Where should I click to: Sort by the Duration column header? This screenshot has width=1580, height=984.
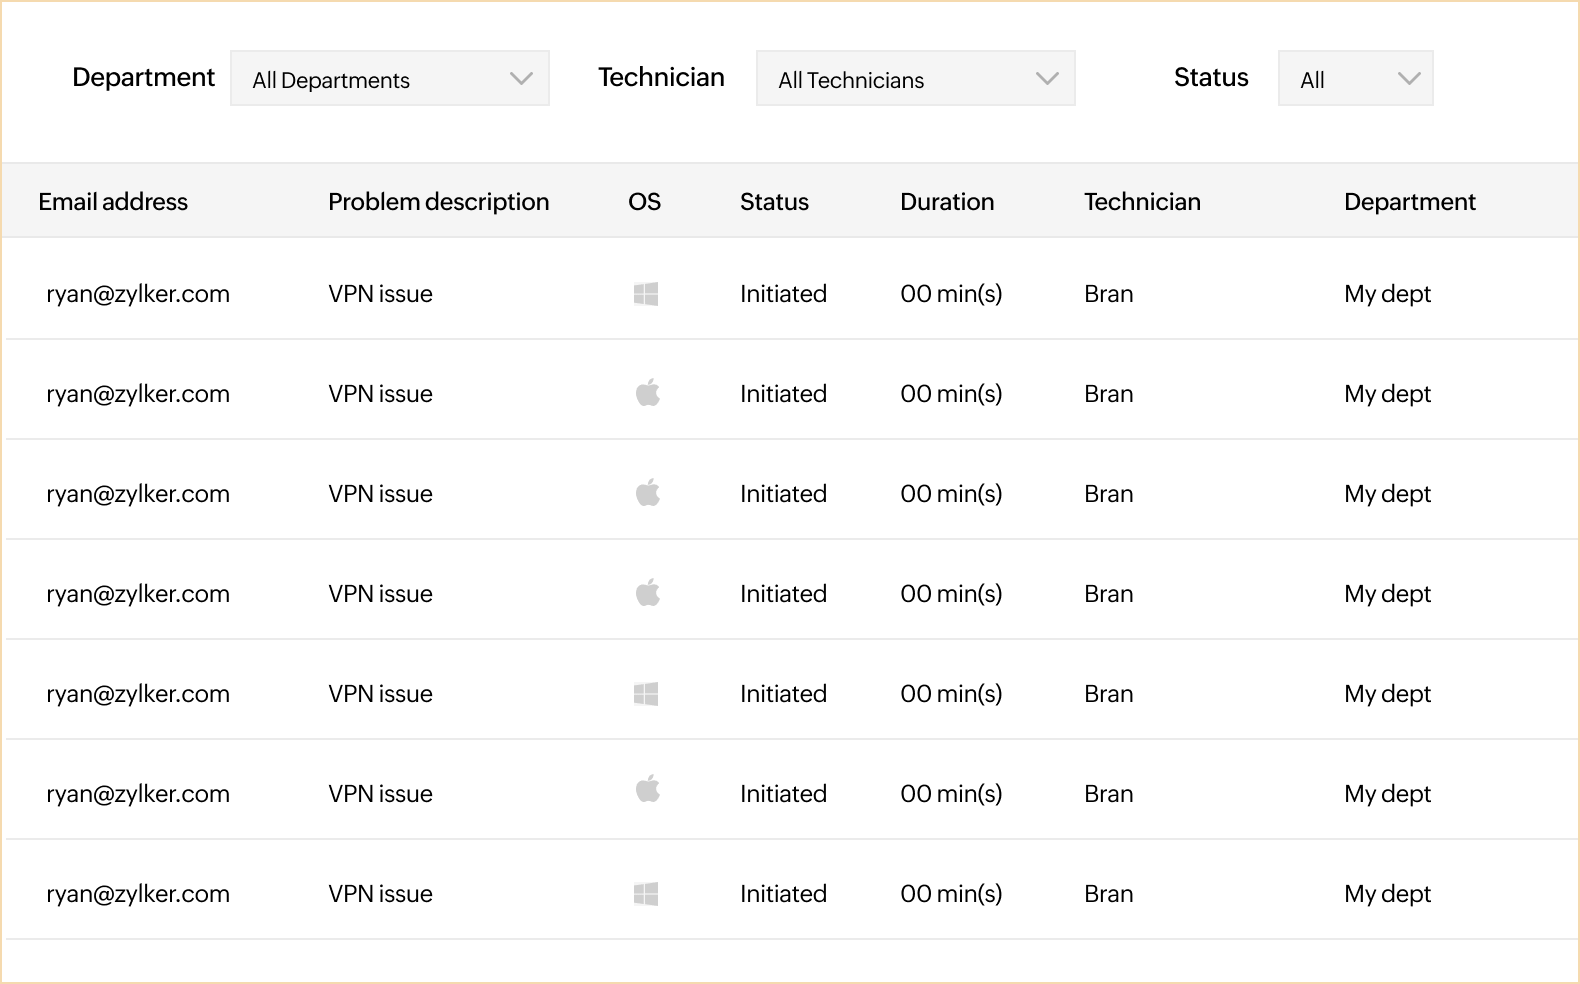click(947, 202)
